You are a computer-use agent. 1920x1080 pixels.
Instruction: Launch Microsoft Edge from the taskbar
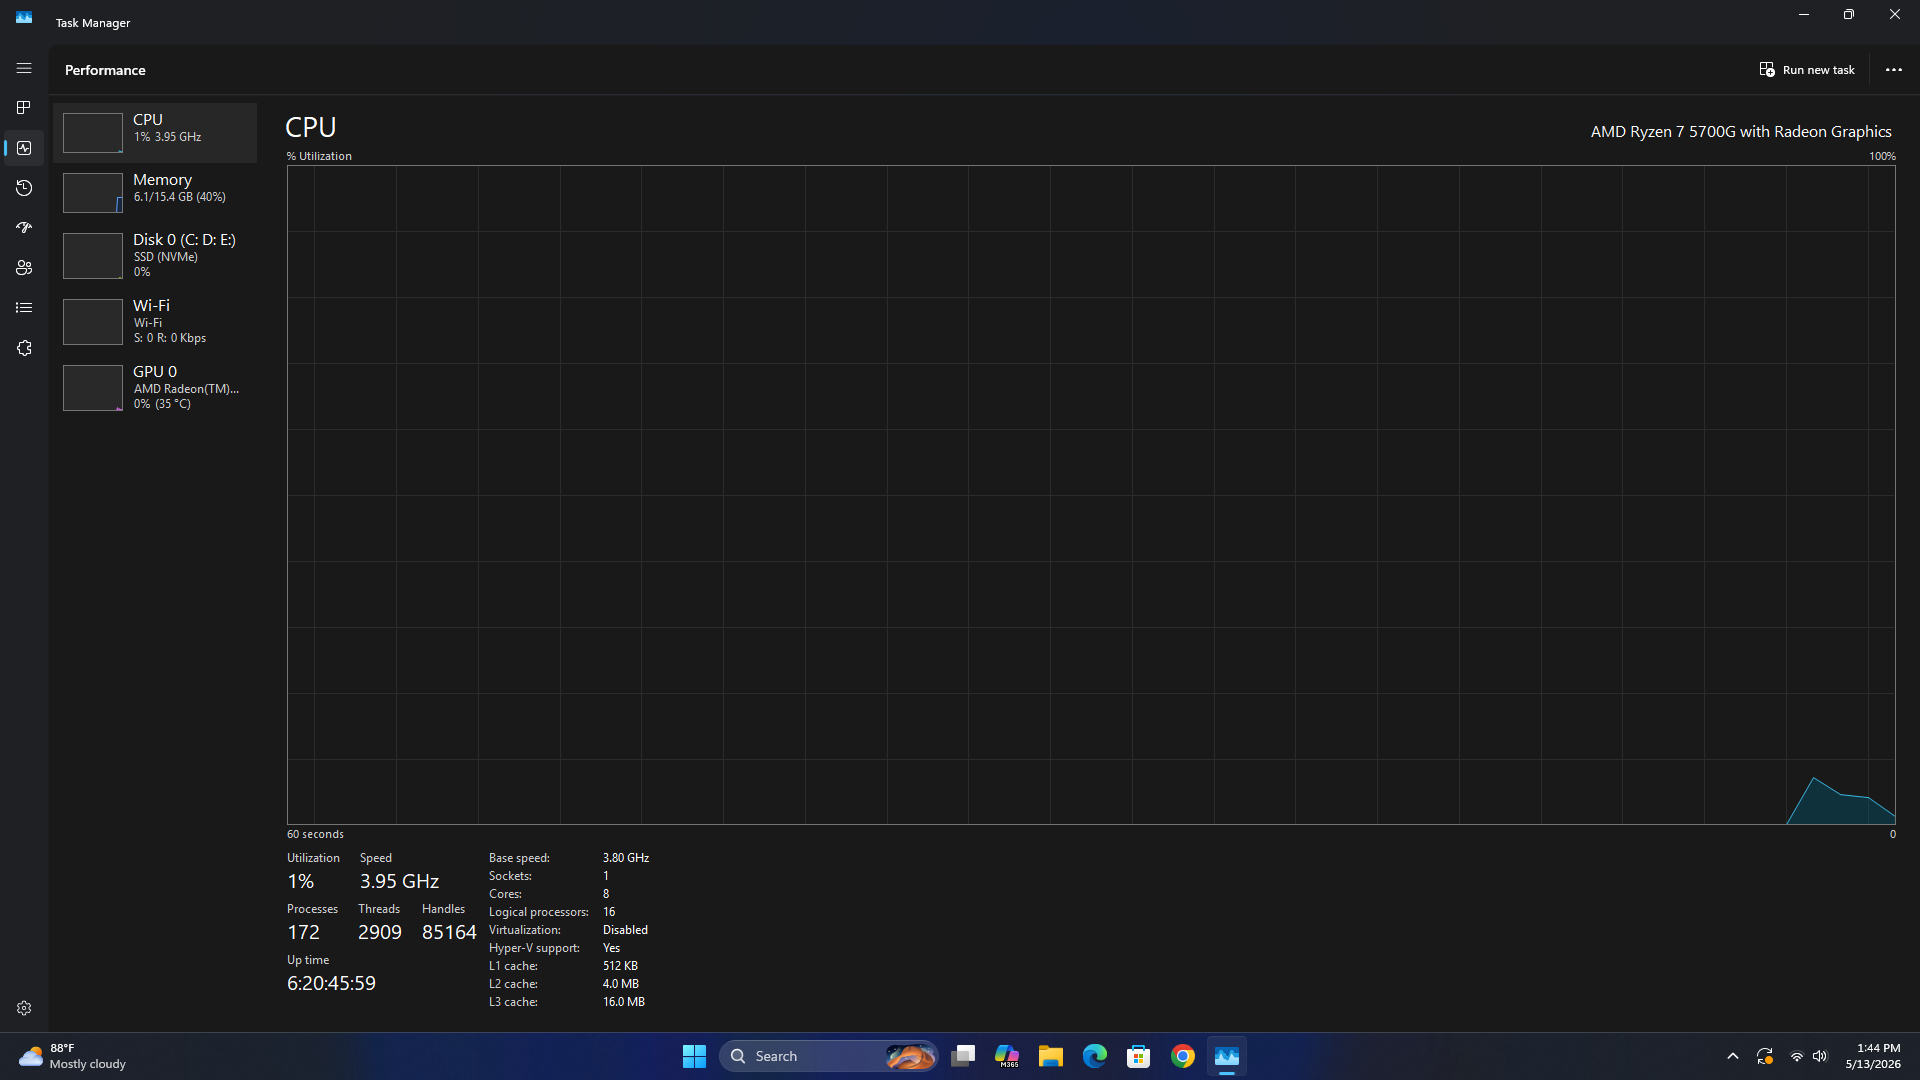tap(1095, 1056)
